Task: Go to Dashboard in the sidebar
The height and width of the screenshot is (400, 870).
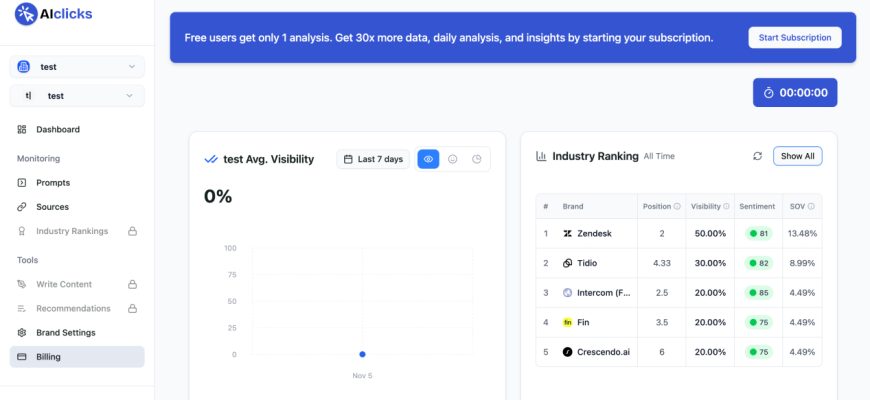Action: (x=58, y=129)
